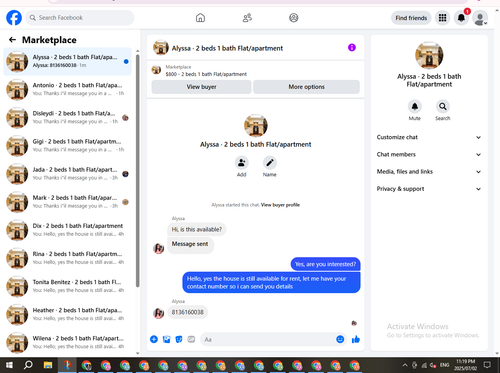Image resolution: width=500 pixels, height=373 pixels.
Task: Open the Alyssa conversation in the list
Action: (67, 61)
